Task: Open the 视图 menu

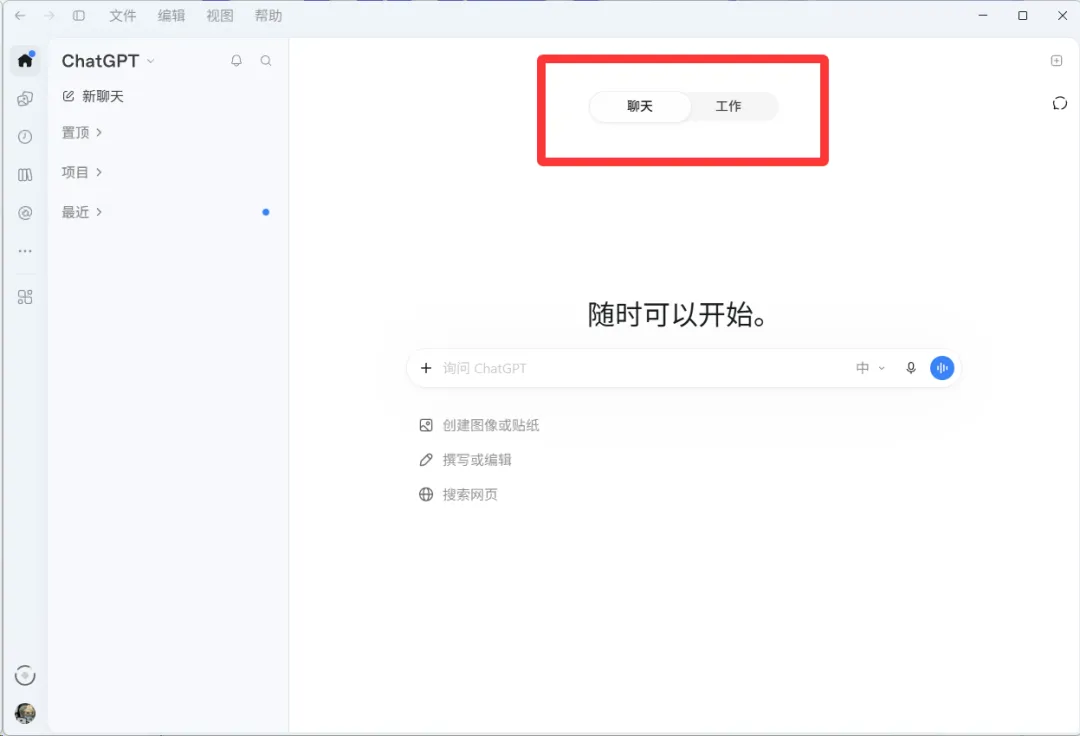Action: (x=220, y=15)
